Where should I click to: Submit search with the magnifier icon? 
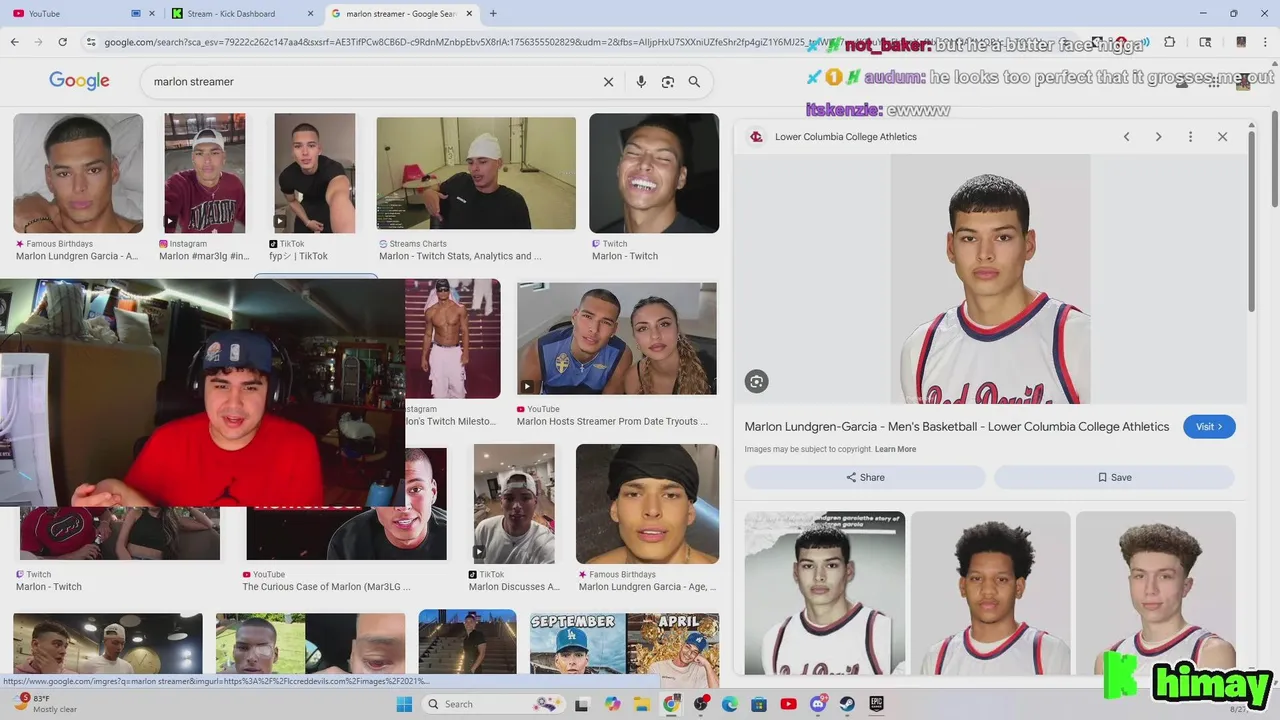coord(694,82)
